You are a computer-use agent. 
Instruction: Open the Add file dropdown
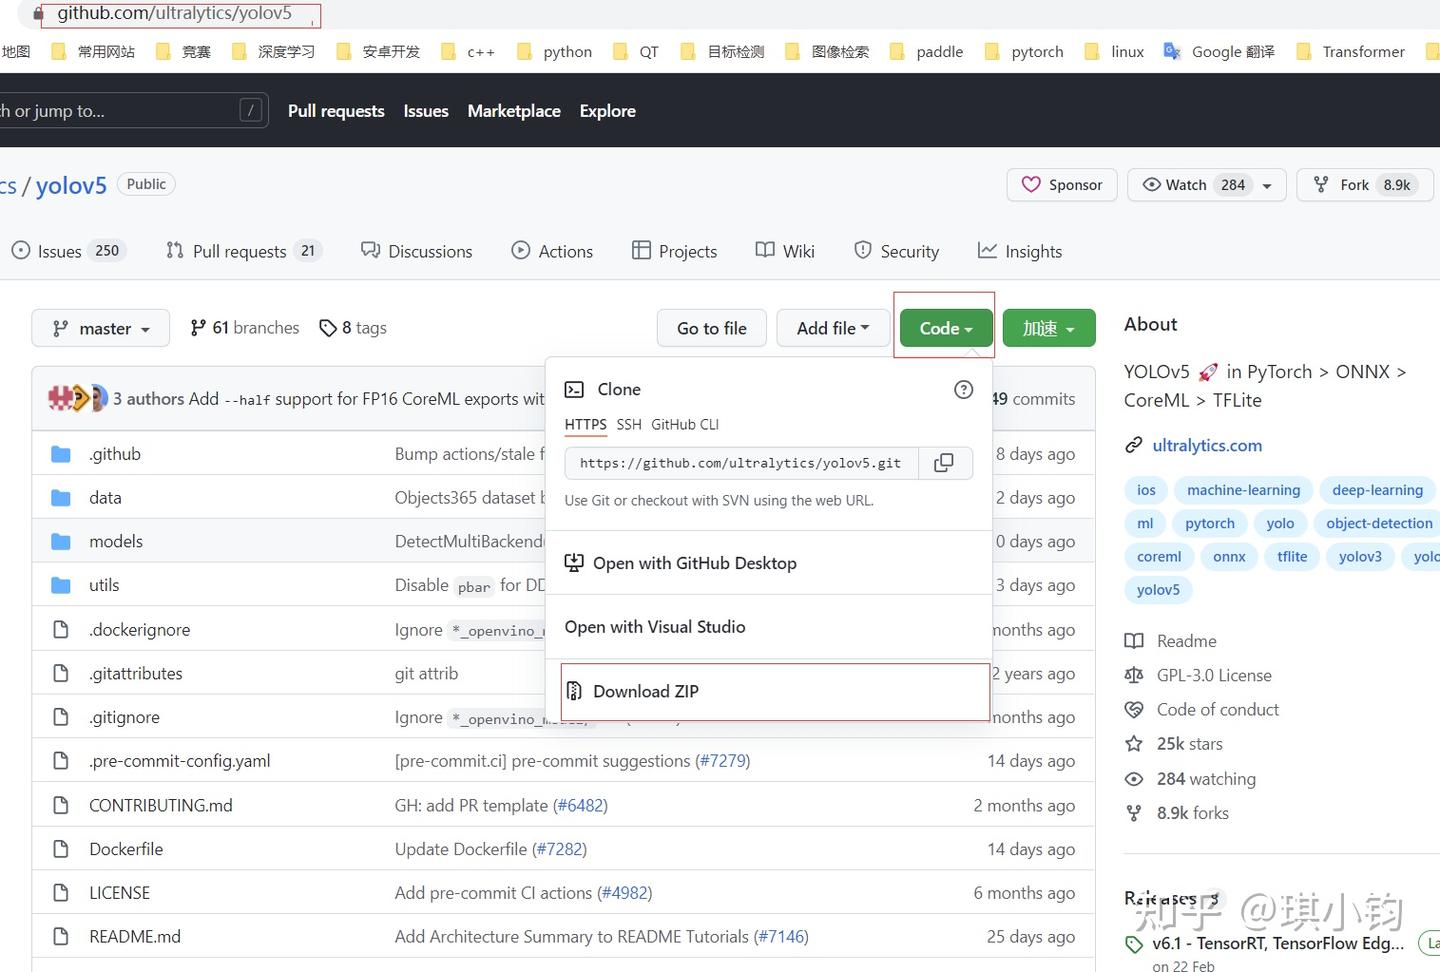833,328
